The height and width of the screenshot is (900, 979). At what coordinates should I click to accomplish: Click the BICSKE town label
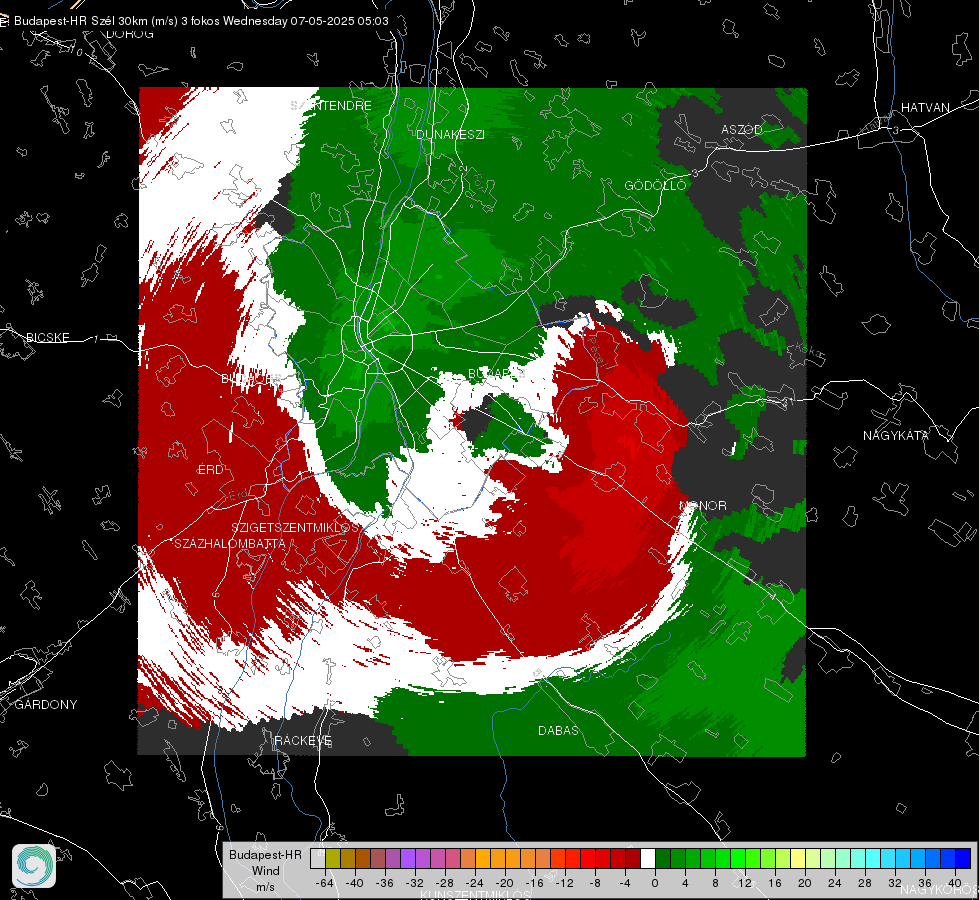47,337
